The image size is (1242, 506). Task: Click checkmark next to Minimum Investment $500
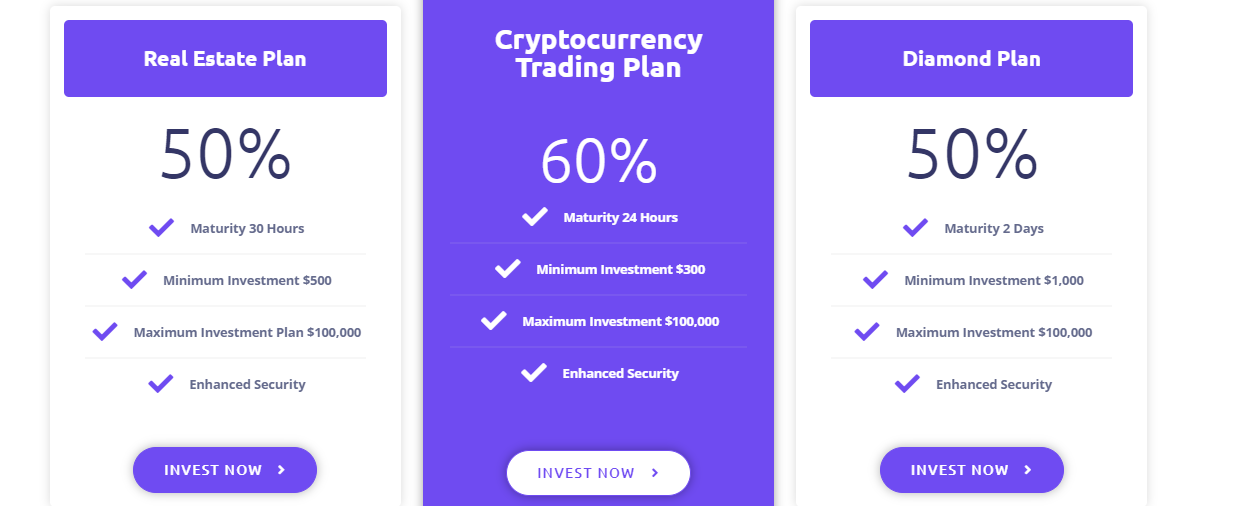tap(134, 280)
